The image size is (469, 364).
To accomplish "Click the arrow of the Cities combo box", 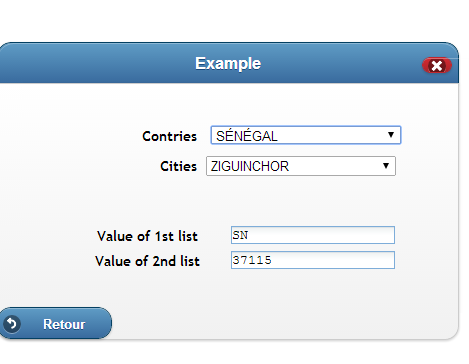I will point(386,166).
